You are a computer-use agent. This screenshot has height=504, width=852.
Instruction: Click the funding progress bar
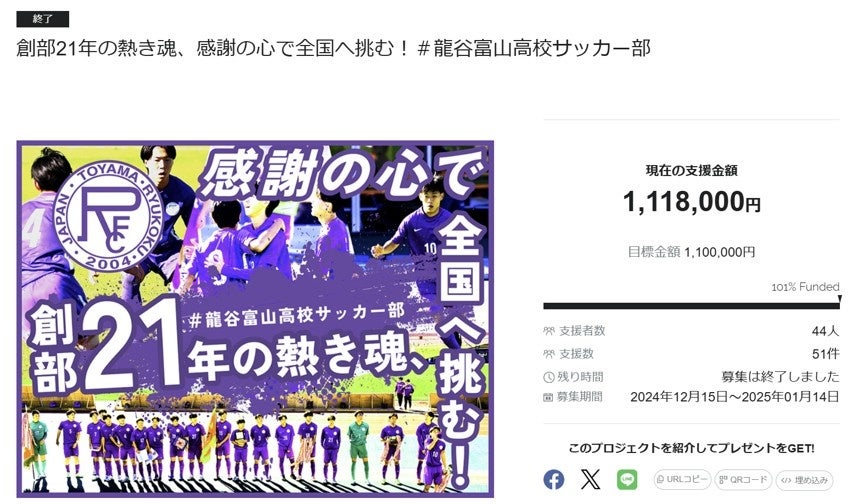[x=691, y=306]
